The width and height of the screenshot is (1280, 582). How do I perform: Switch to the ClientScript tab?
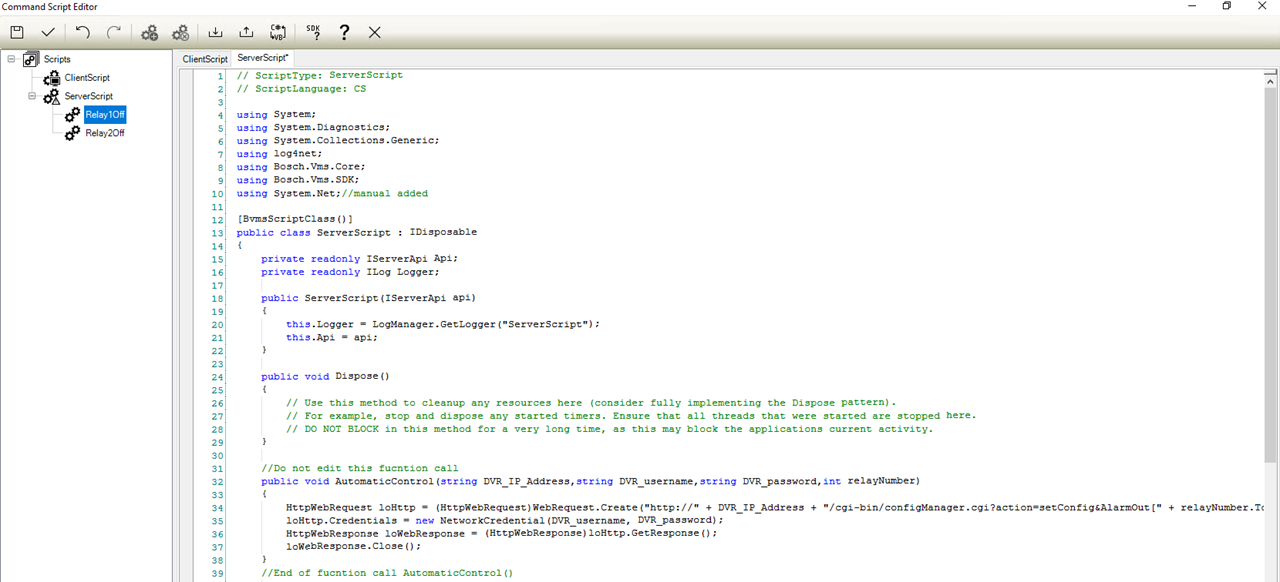pyautogui.click(x=205, y=59)
